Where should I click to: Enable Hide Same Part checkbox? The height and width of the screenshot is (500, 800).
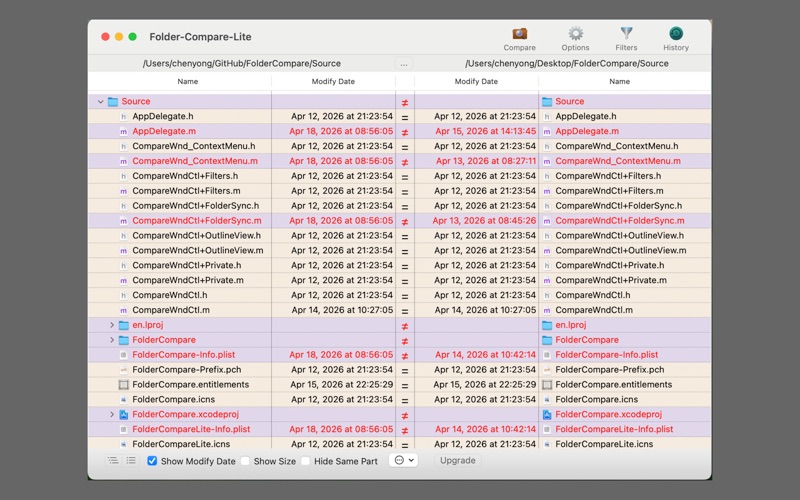click(306, 461)
